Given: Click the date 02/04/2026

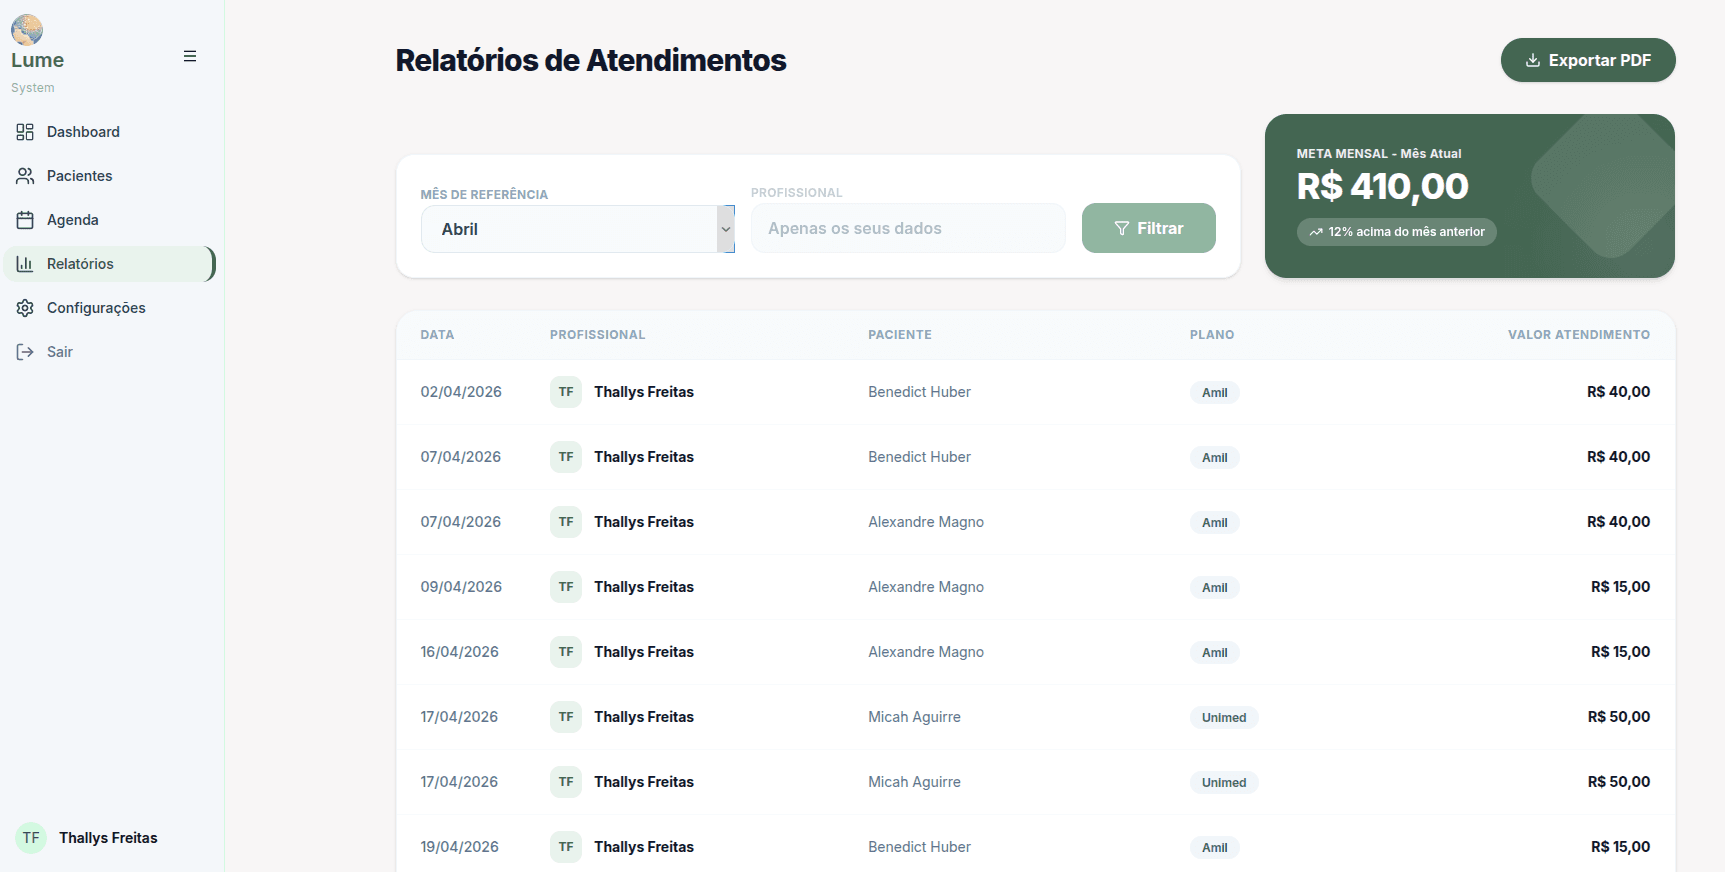Looking at the screenshot, I should point(461,392).
